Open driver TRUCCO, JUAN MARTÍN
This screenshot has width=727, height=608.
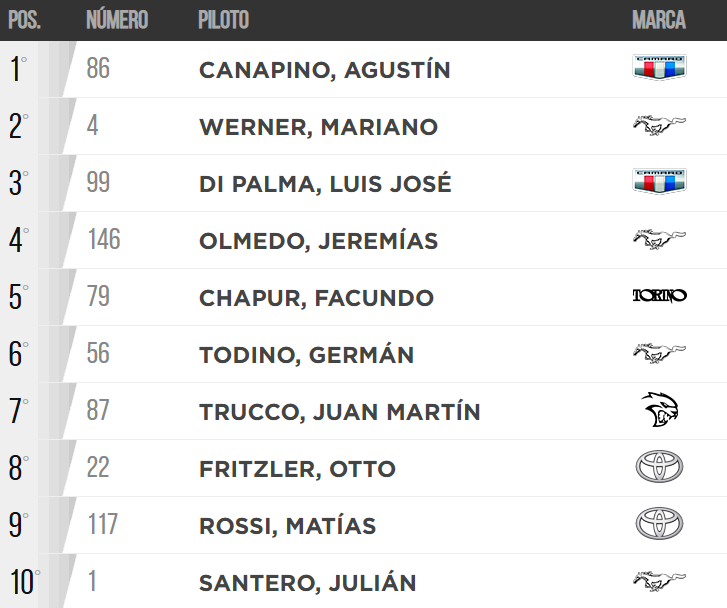(340, 411)
